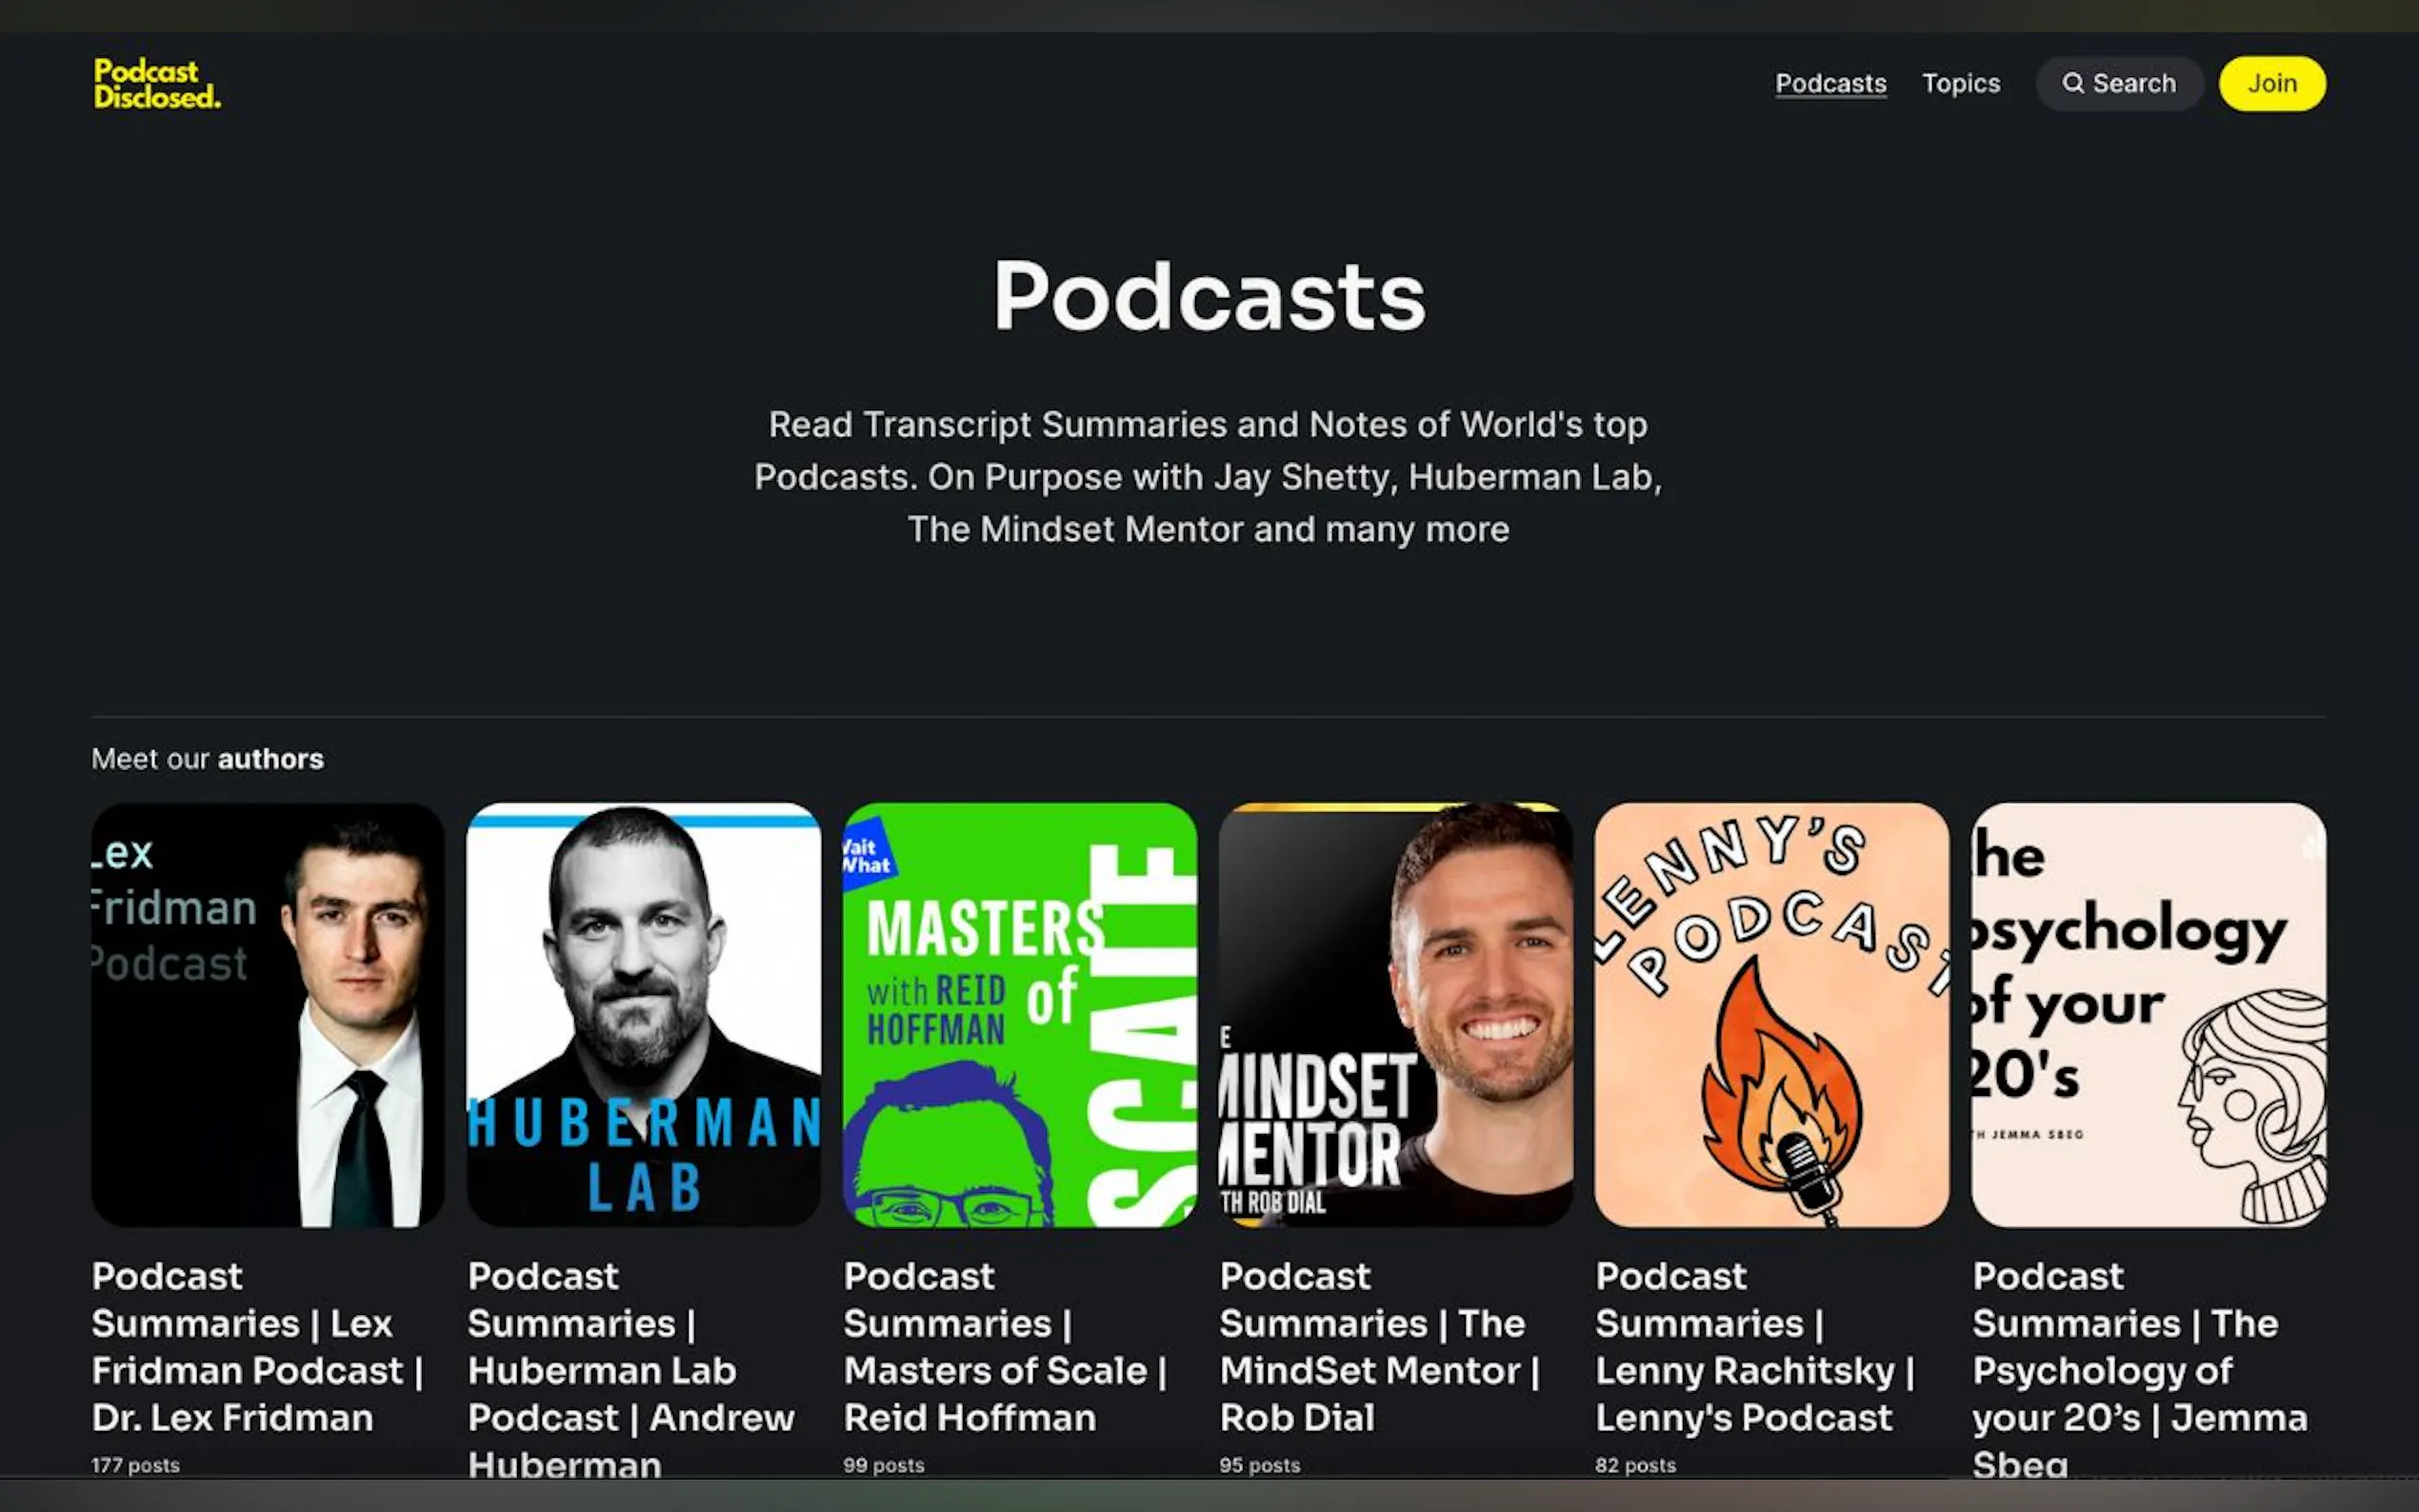Click the Lenny Rachitsky title link
Viewport: 2419px width, 1512px height.
(x=1754, y=1346)
